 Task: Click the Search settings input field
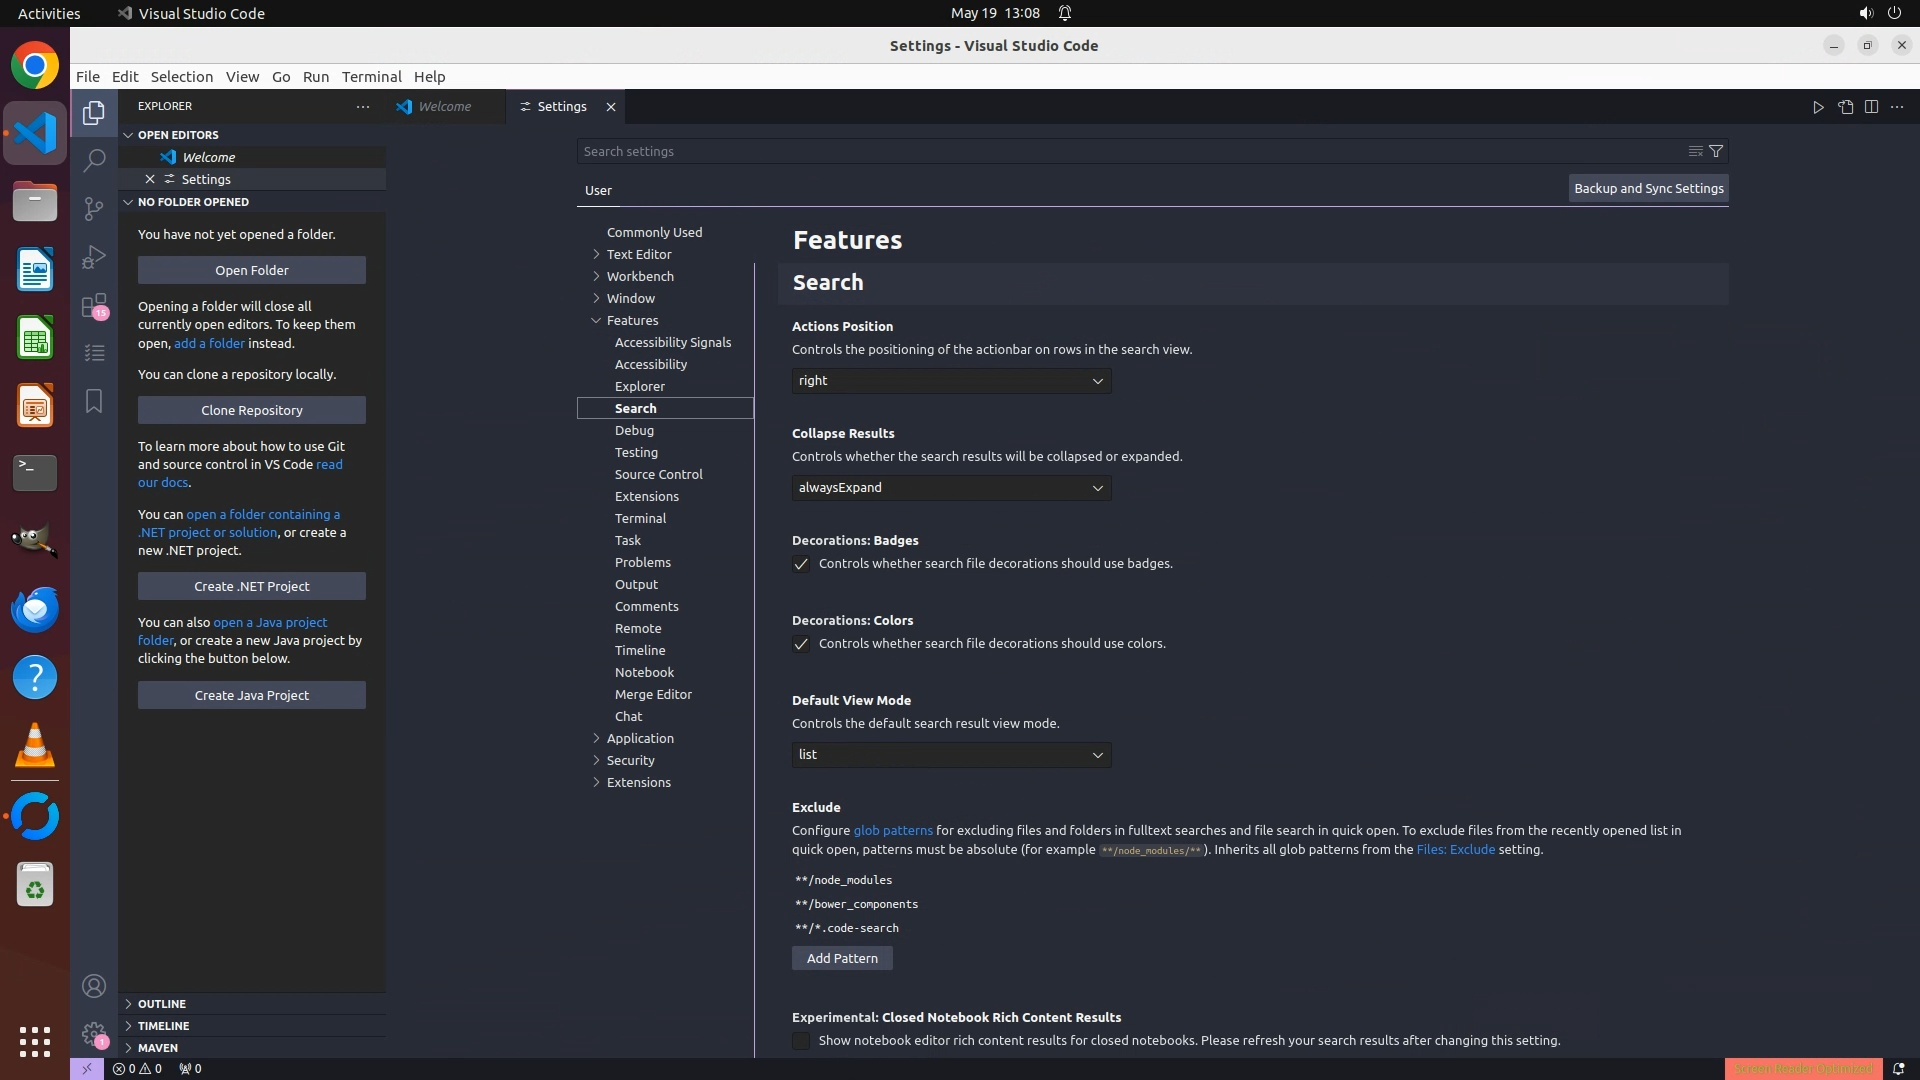[x=1130, y=151]
